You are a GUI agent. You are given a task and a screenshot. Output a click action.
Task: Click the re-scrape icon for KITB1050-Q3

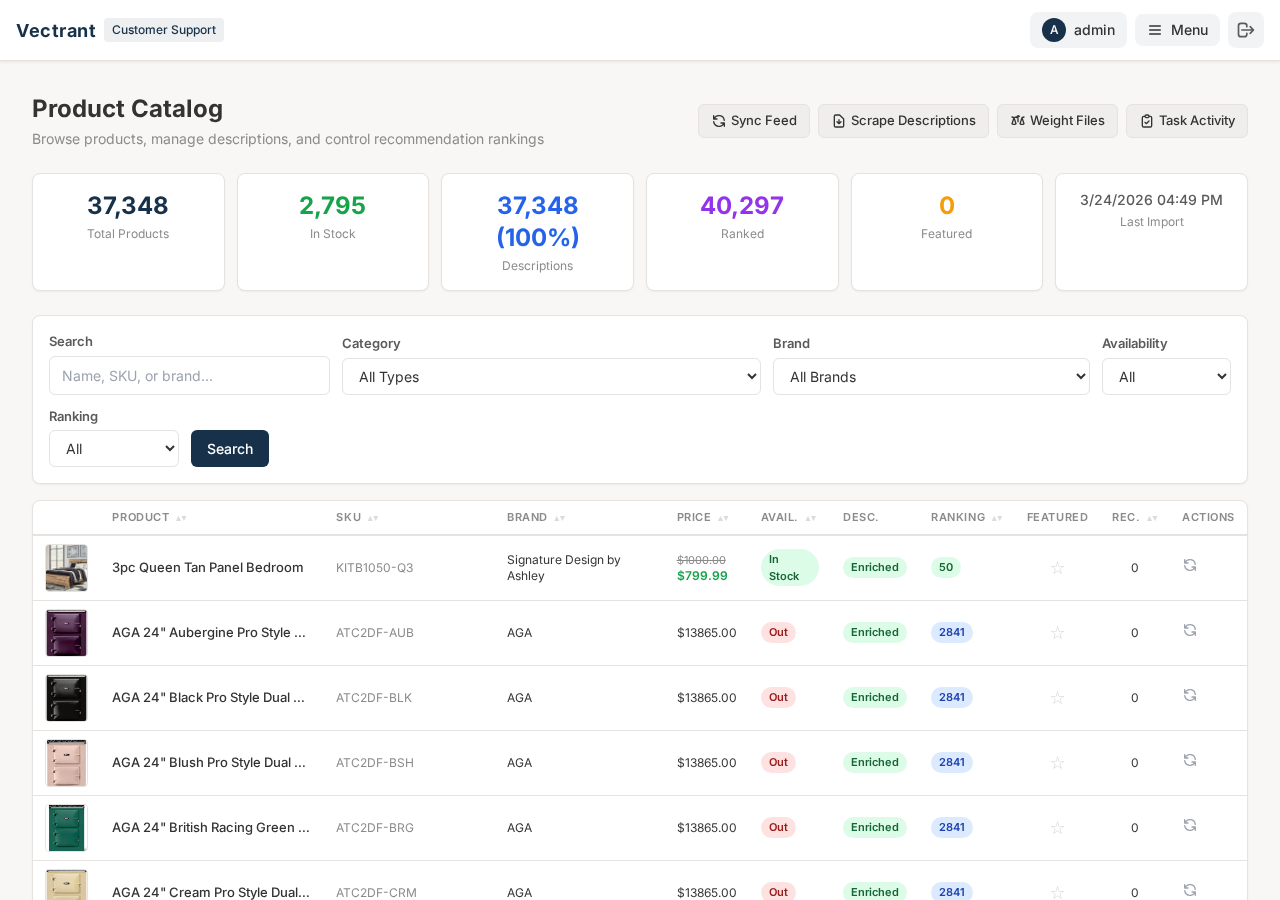pyautogui.click(x=1190, y=565)
